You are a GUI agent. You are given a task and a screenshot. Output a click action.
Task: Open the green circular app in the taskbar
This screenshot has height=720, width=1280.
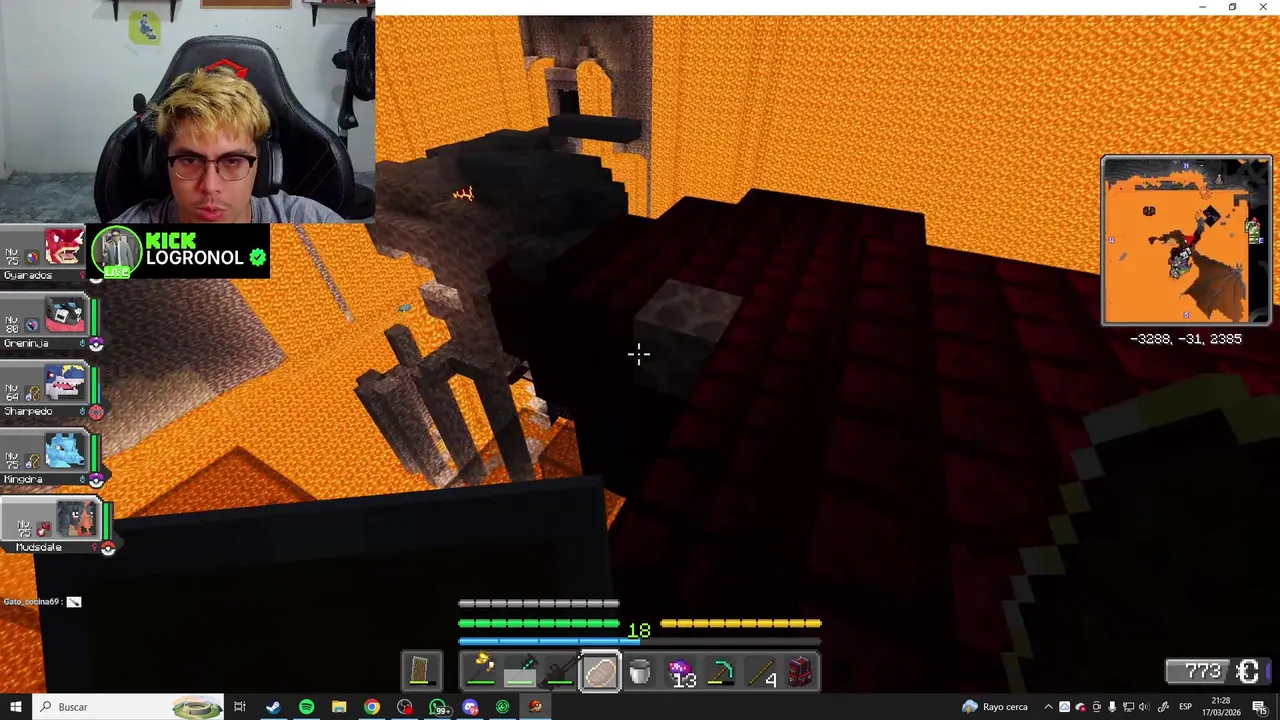[503, 707]
